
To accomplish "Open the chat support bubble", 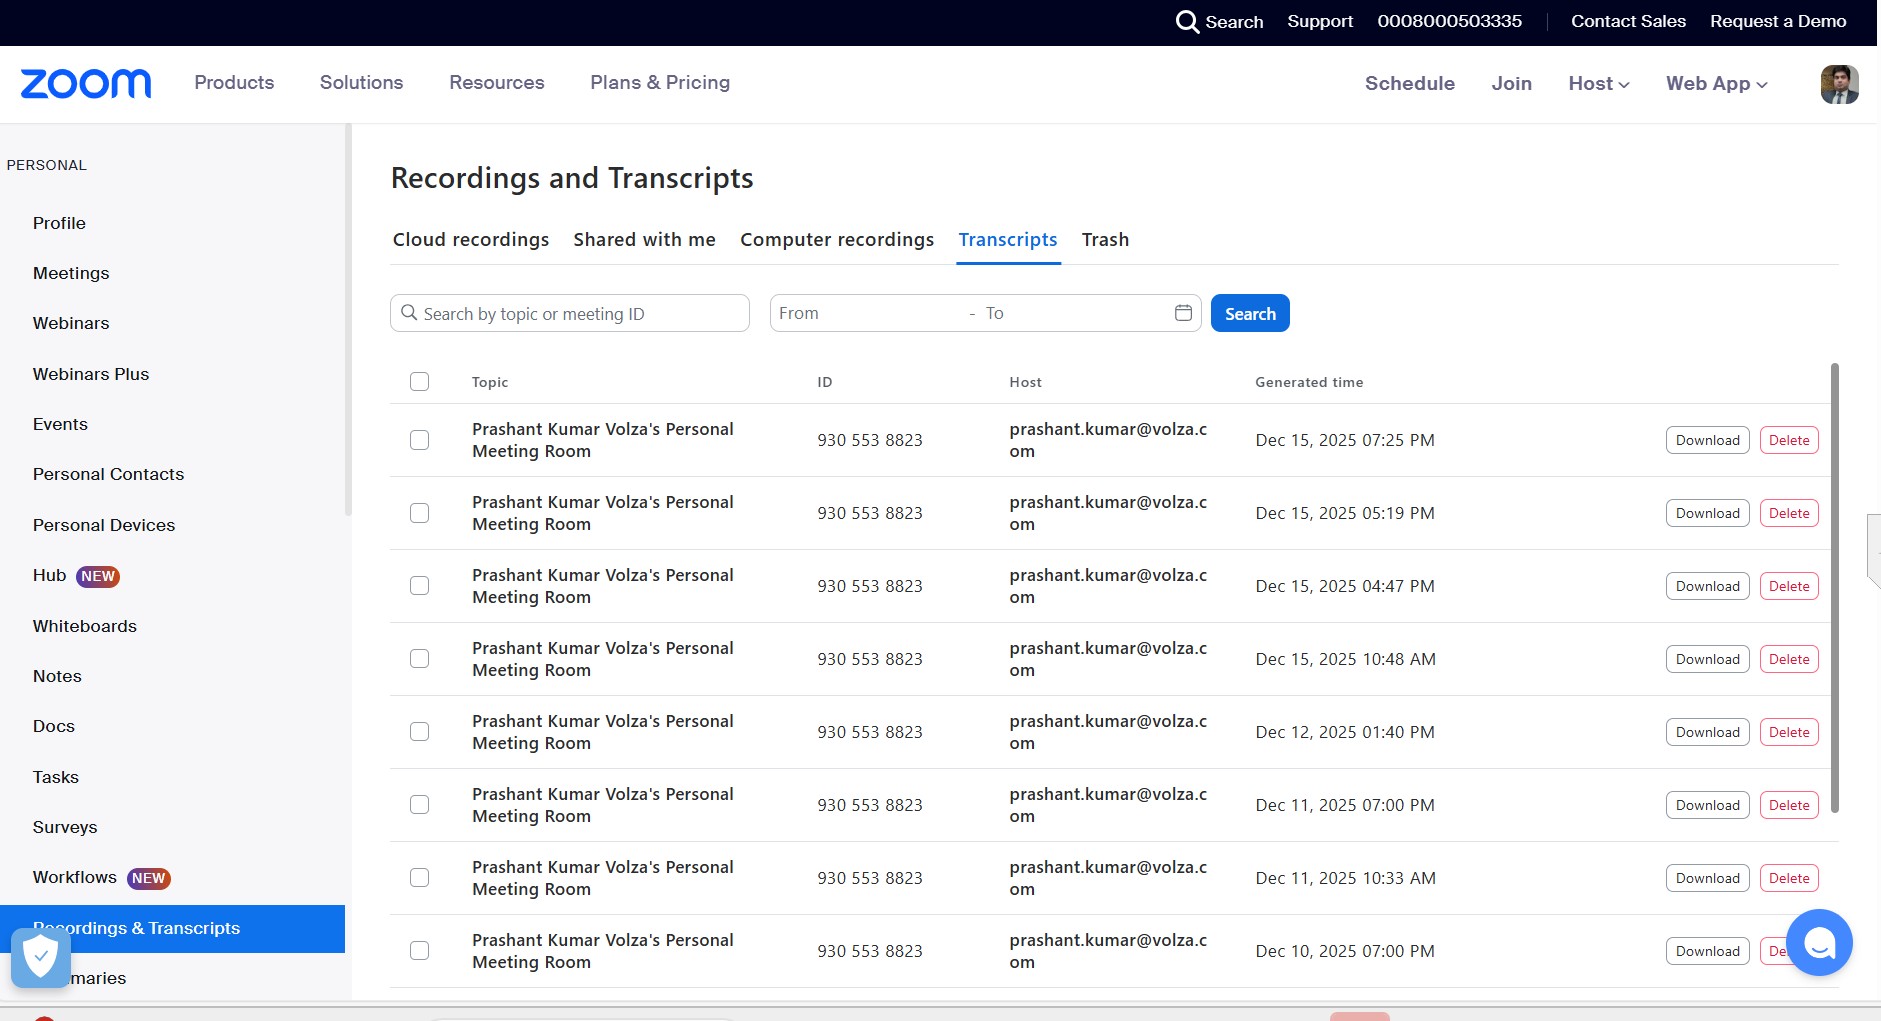I will click(1819, 942).
